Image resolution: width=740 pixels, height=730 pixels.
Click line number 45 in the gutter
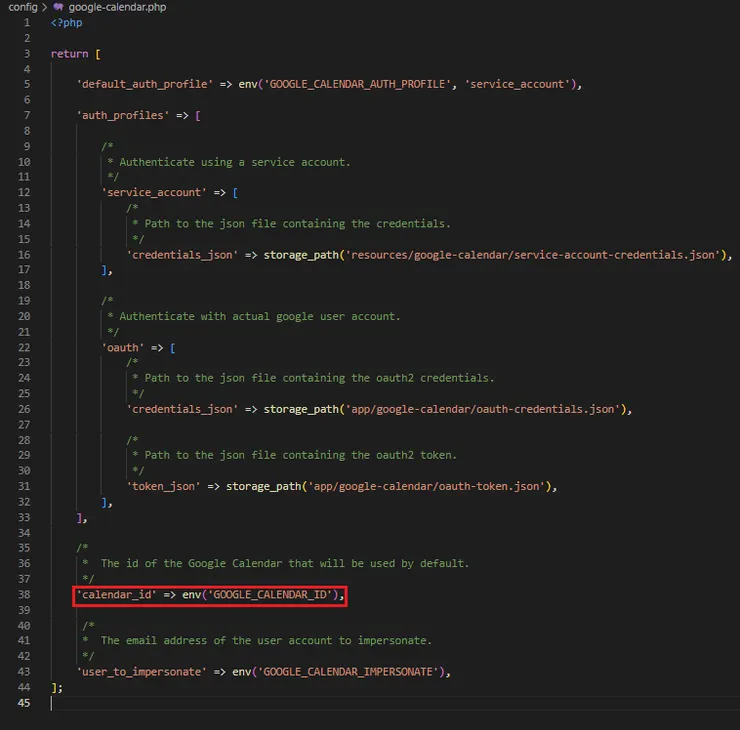tap(24, 703)
